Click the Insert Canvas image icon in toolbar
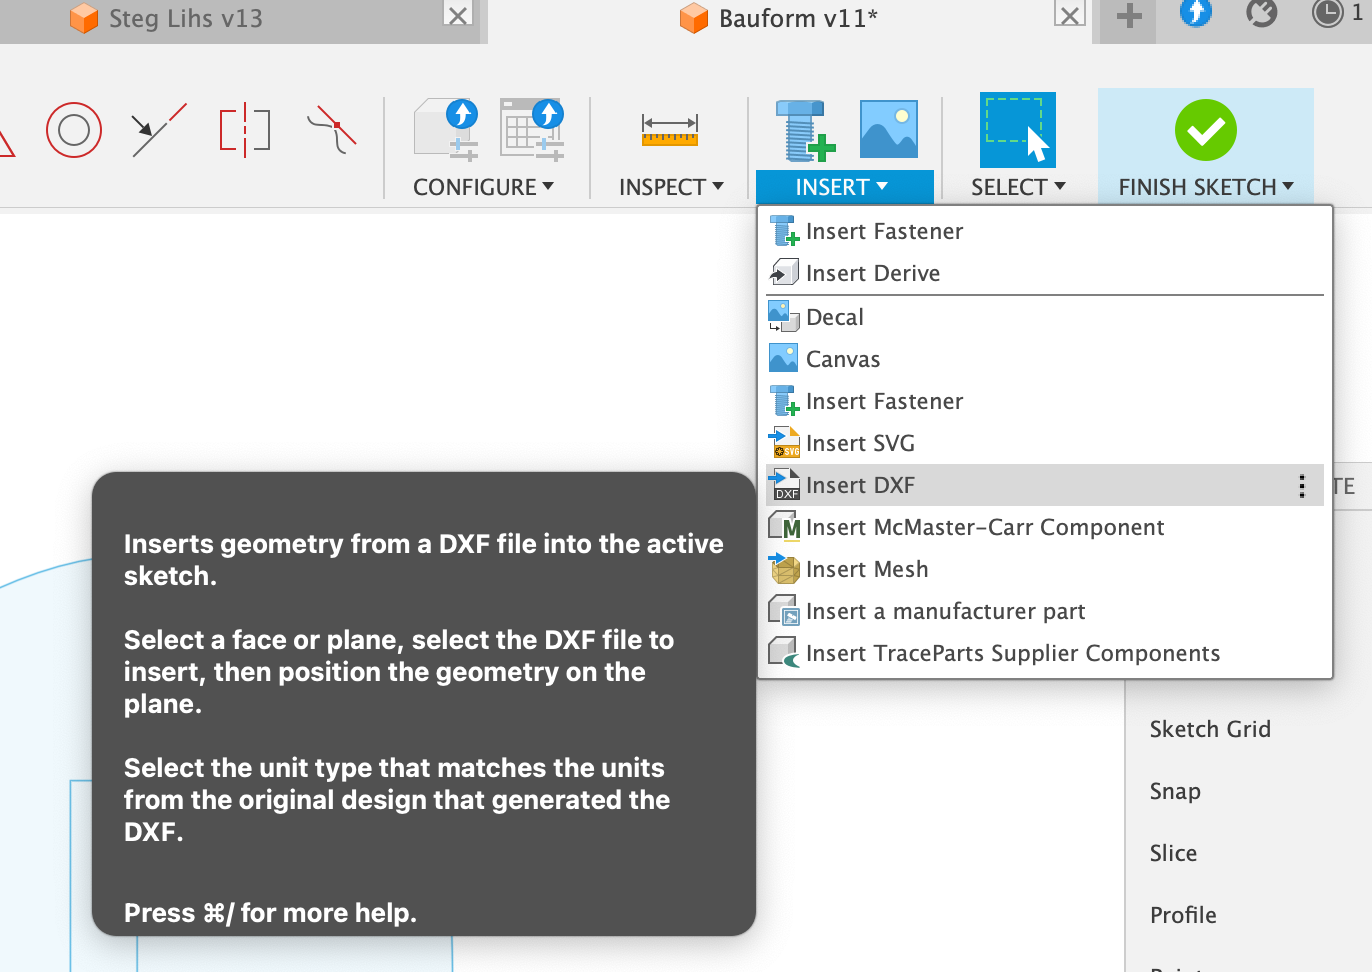This screenshot has height=972, width=1372. tap(888, 130)
